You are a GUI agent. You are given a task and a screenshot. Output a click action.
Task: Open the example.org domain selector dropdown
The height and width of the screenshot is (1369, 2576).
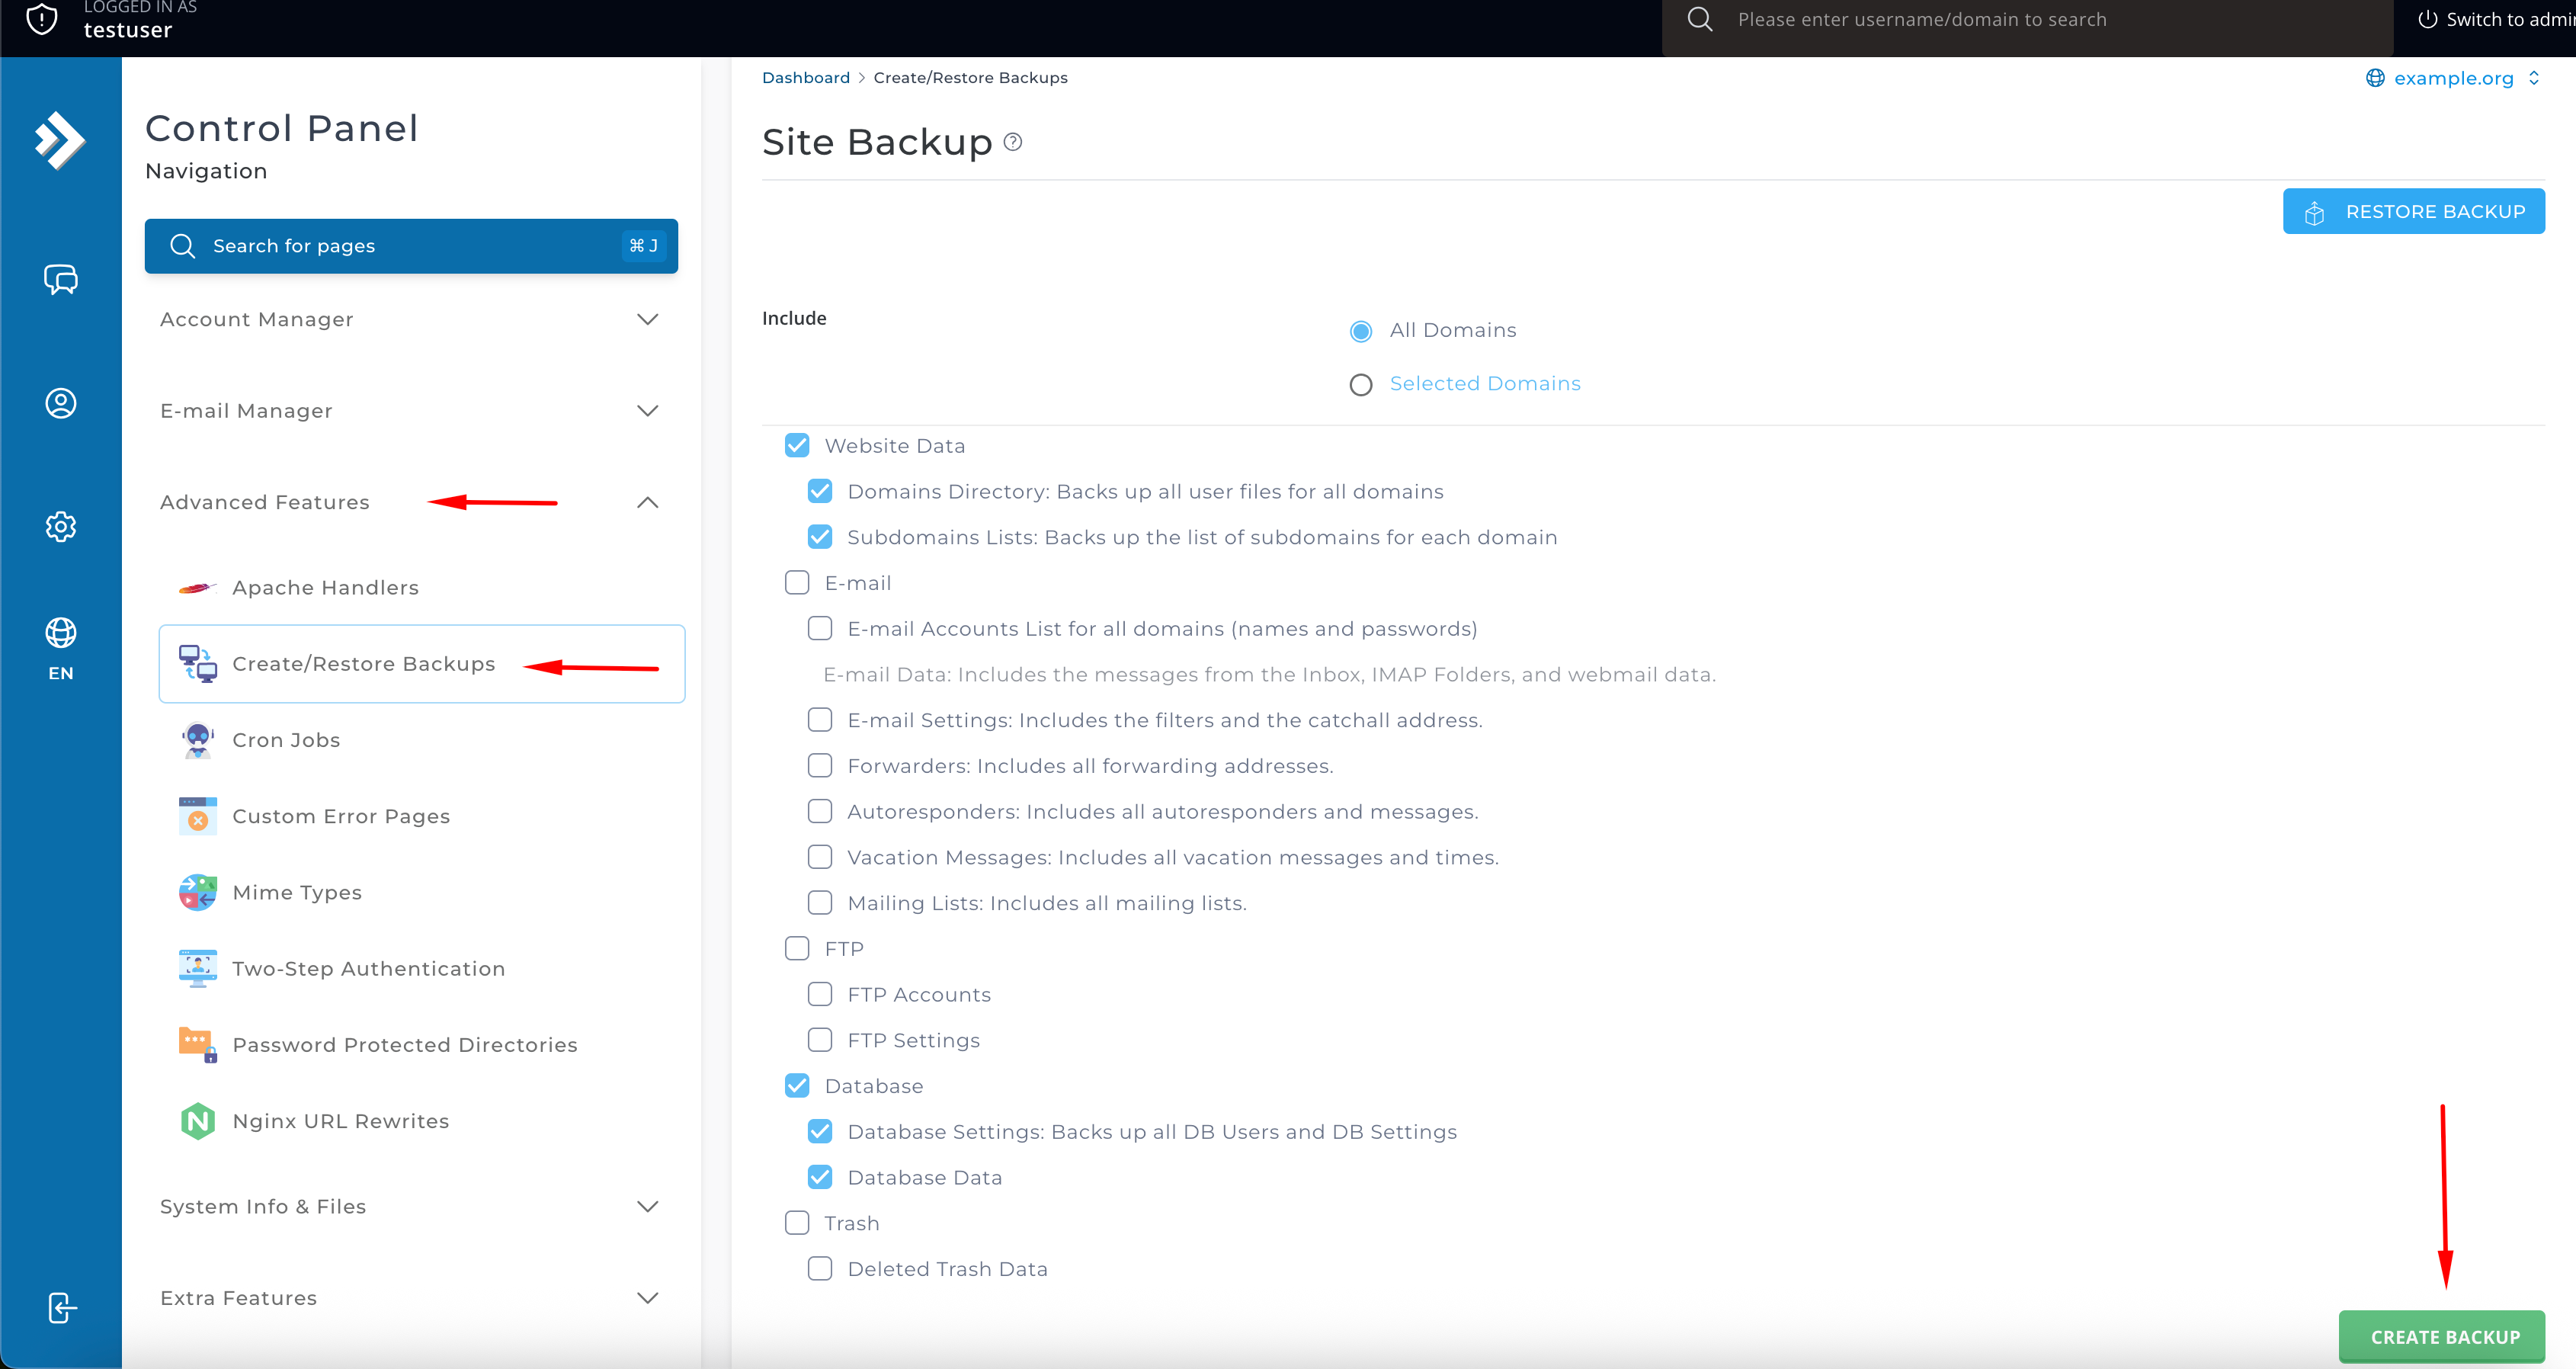pos(2453,78)
